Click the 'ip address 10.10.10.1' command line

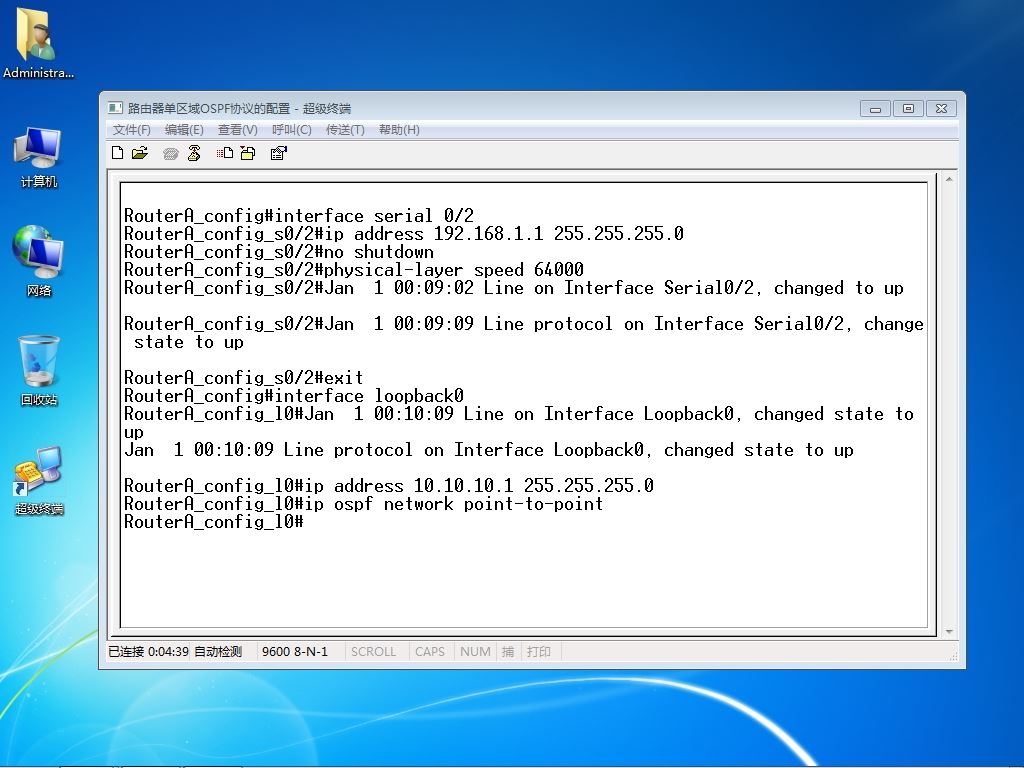389,485
